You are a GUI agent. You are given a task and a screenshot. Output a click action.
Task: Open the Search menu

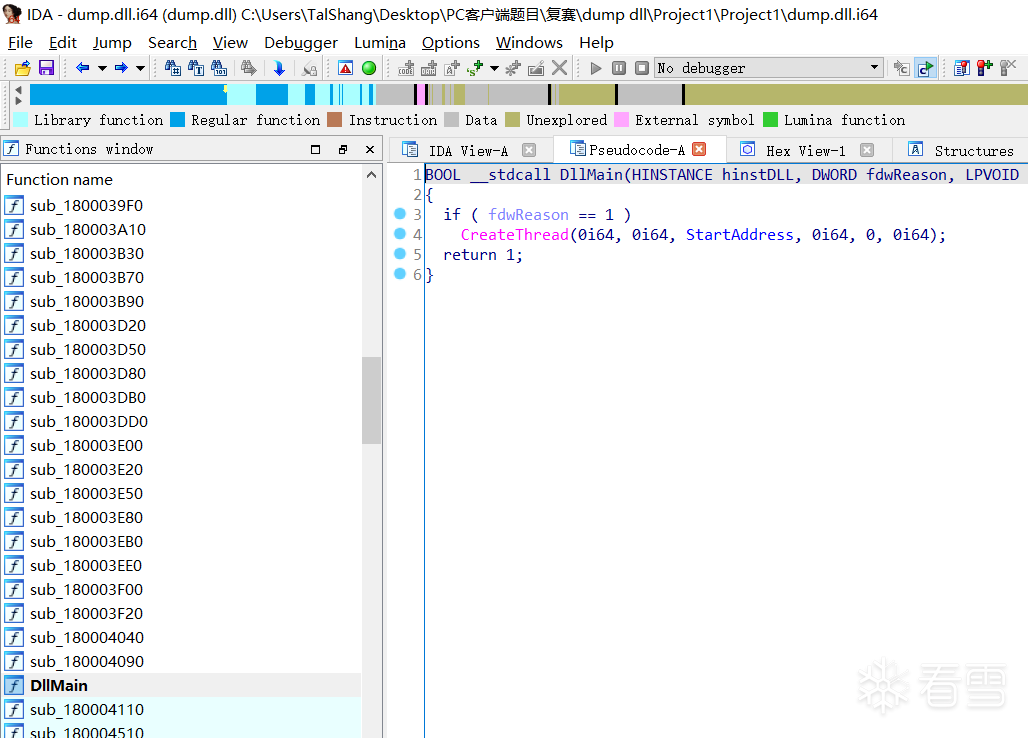tap(172, 43)
